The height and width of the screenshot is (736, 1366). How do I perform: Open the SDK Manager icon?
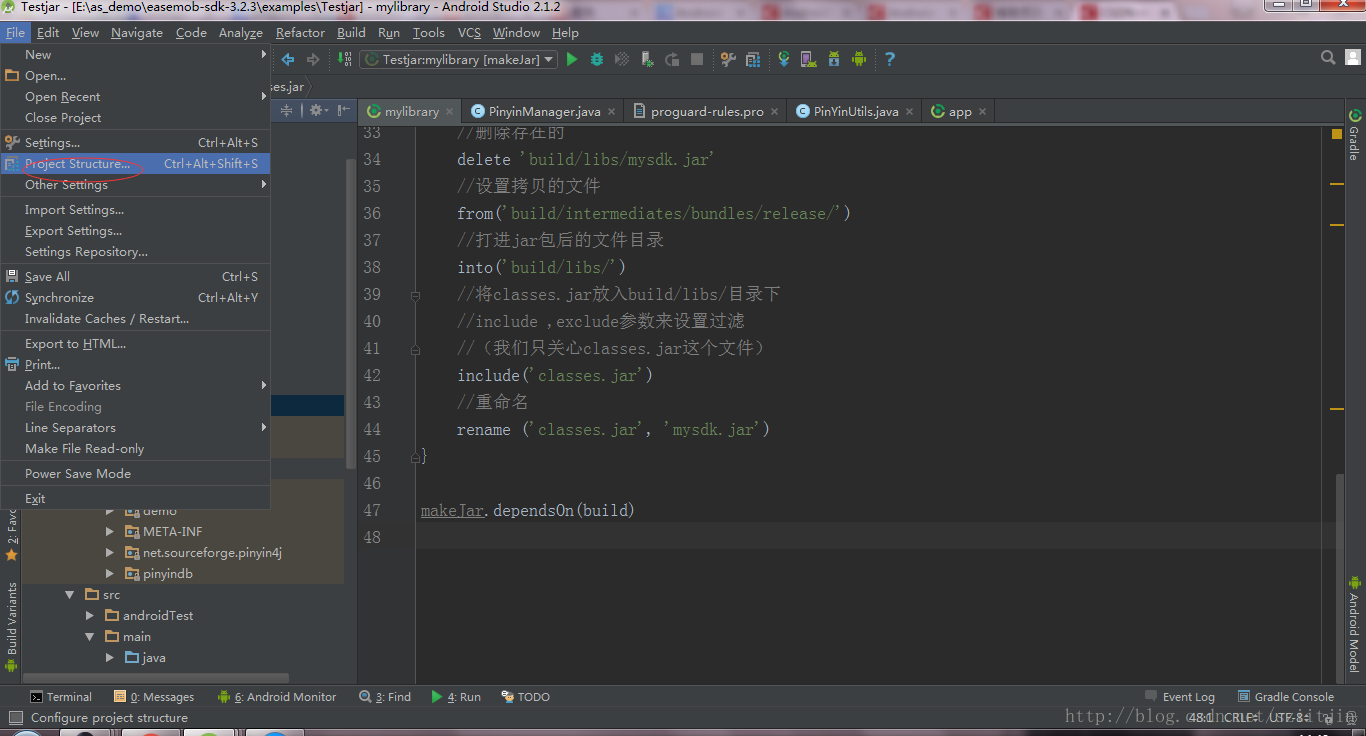point(834,59)
